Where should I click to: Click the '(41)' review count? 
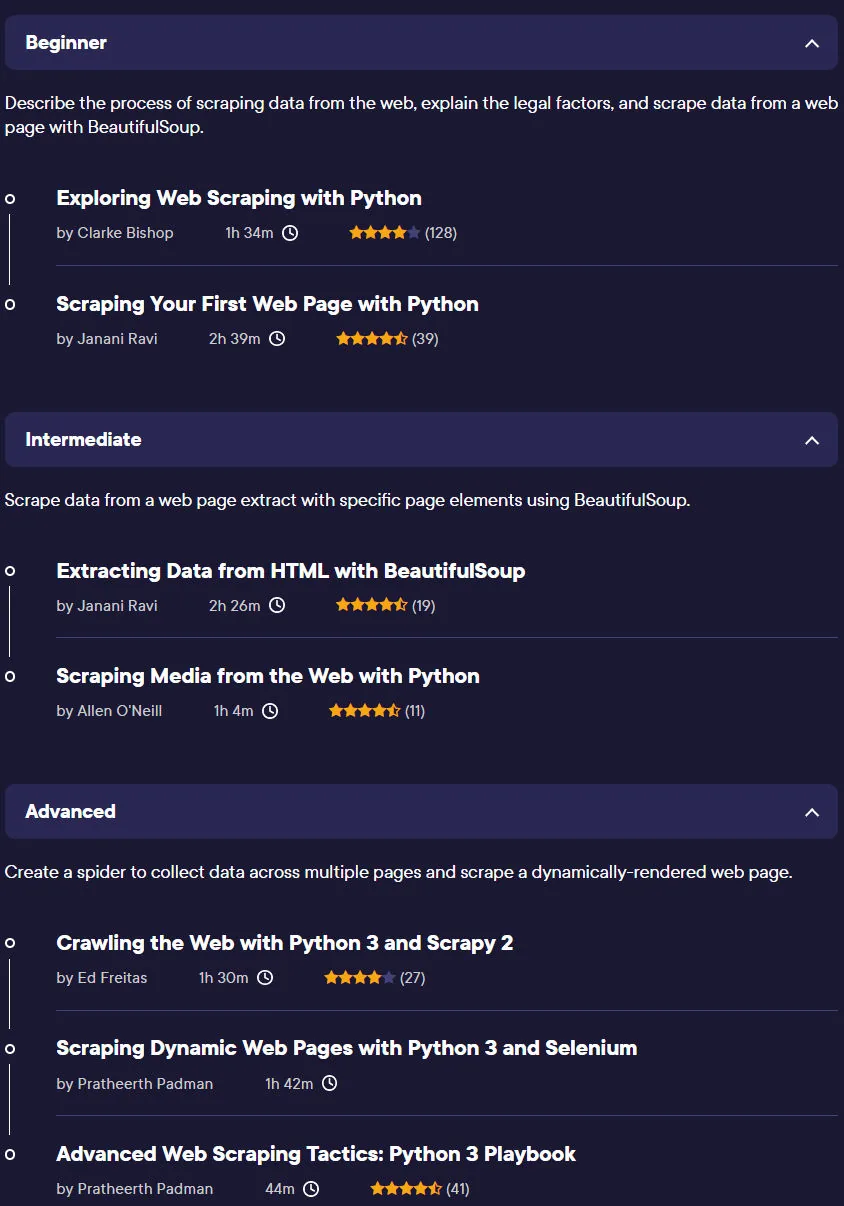tap(458, 1189)
